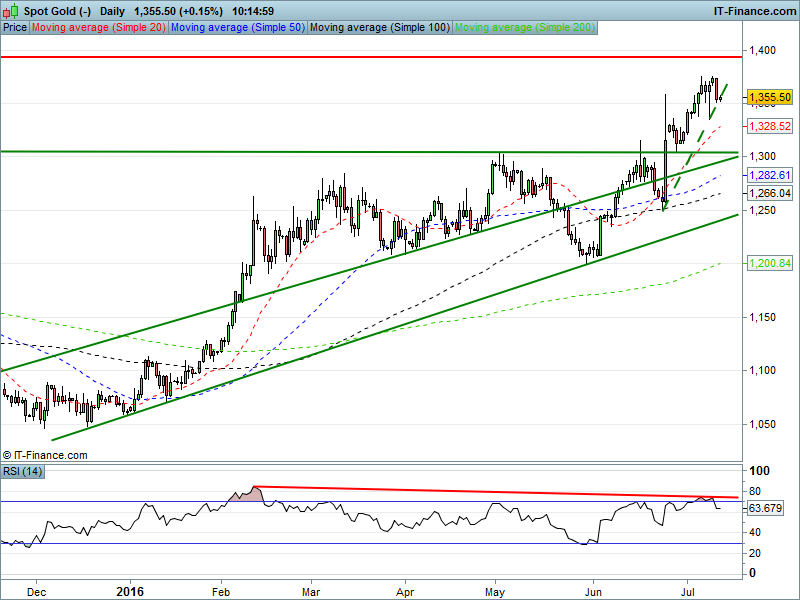Click the Feb label on time axis

pyautogui.click(x=221, y=592)
